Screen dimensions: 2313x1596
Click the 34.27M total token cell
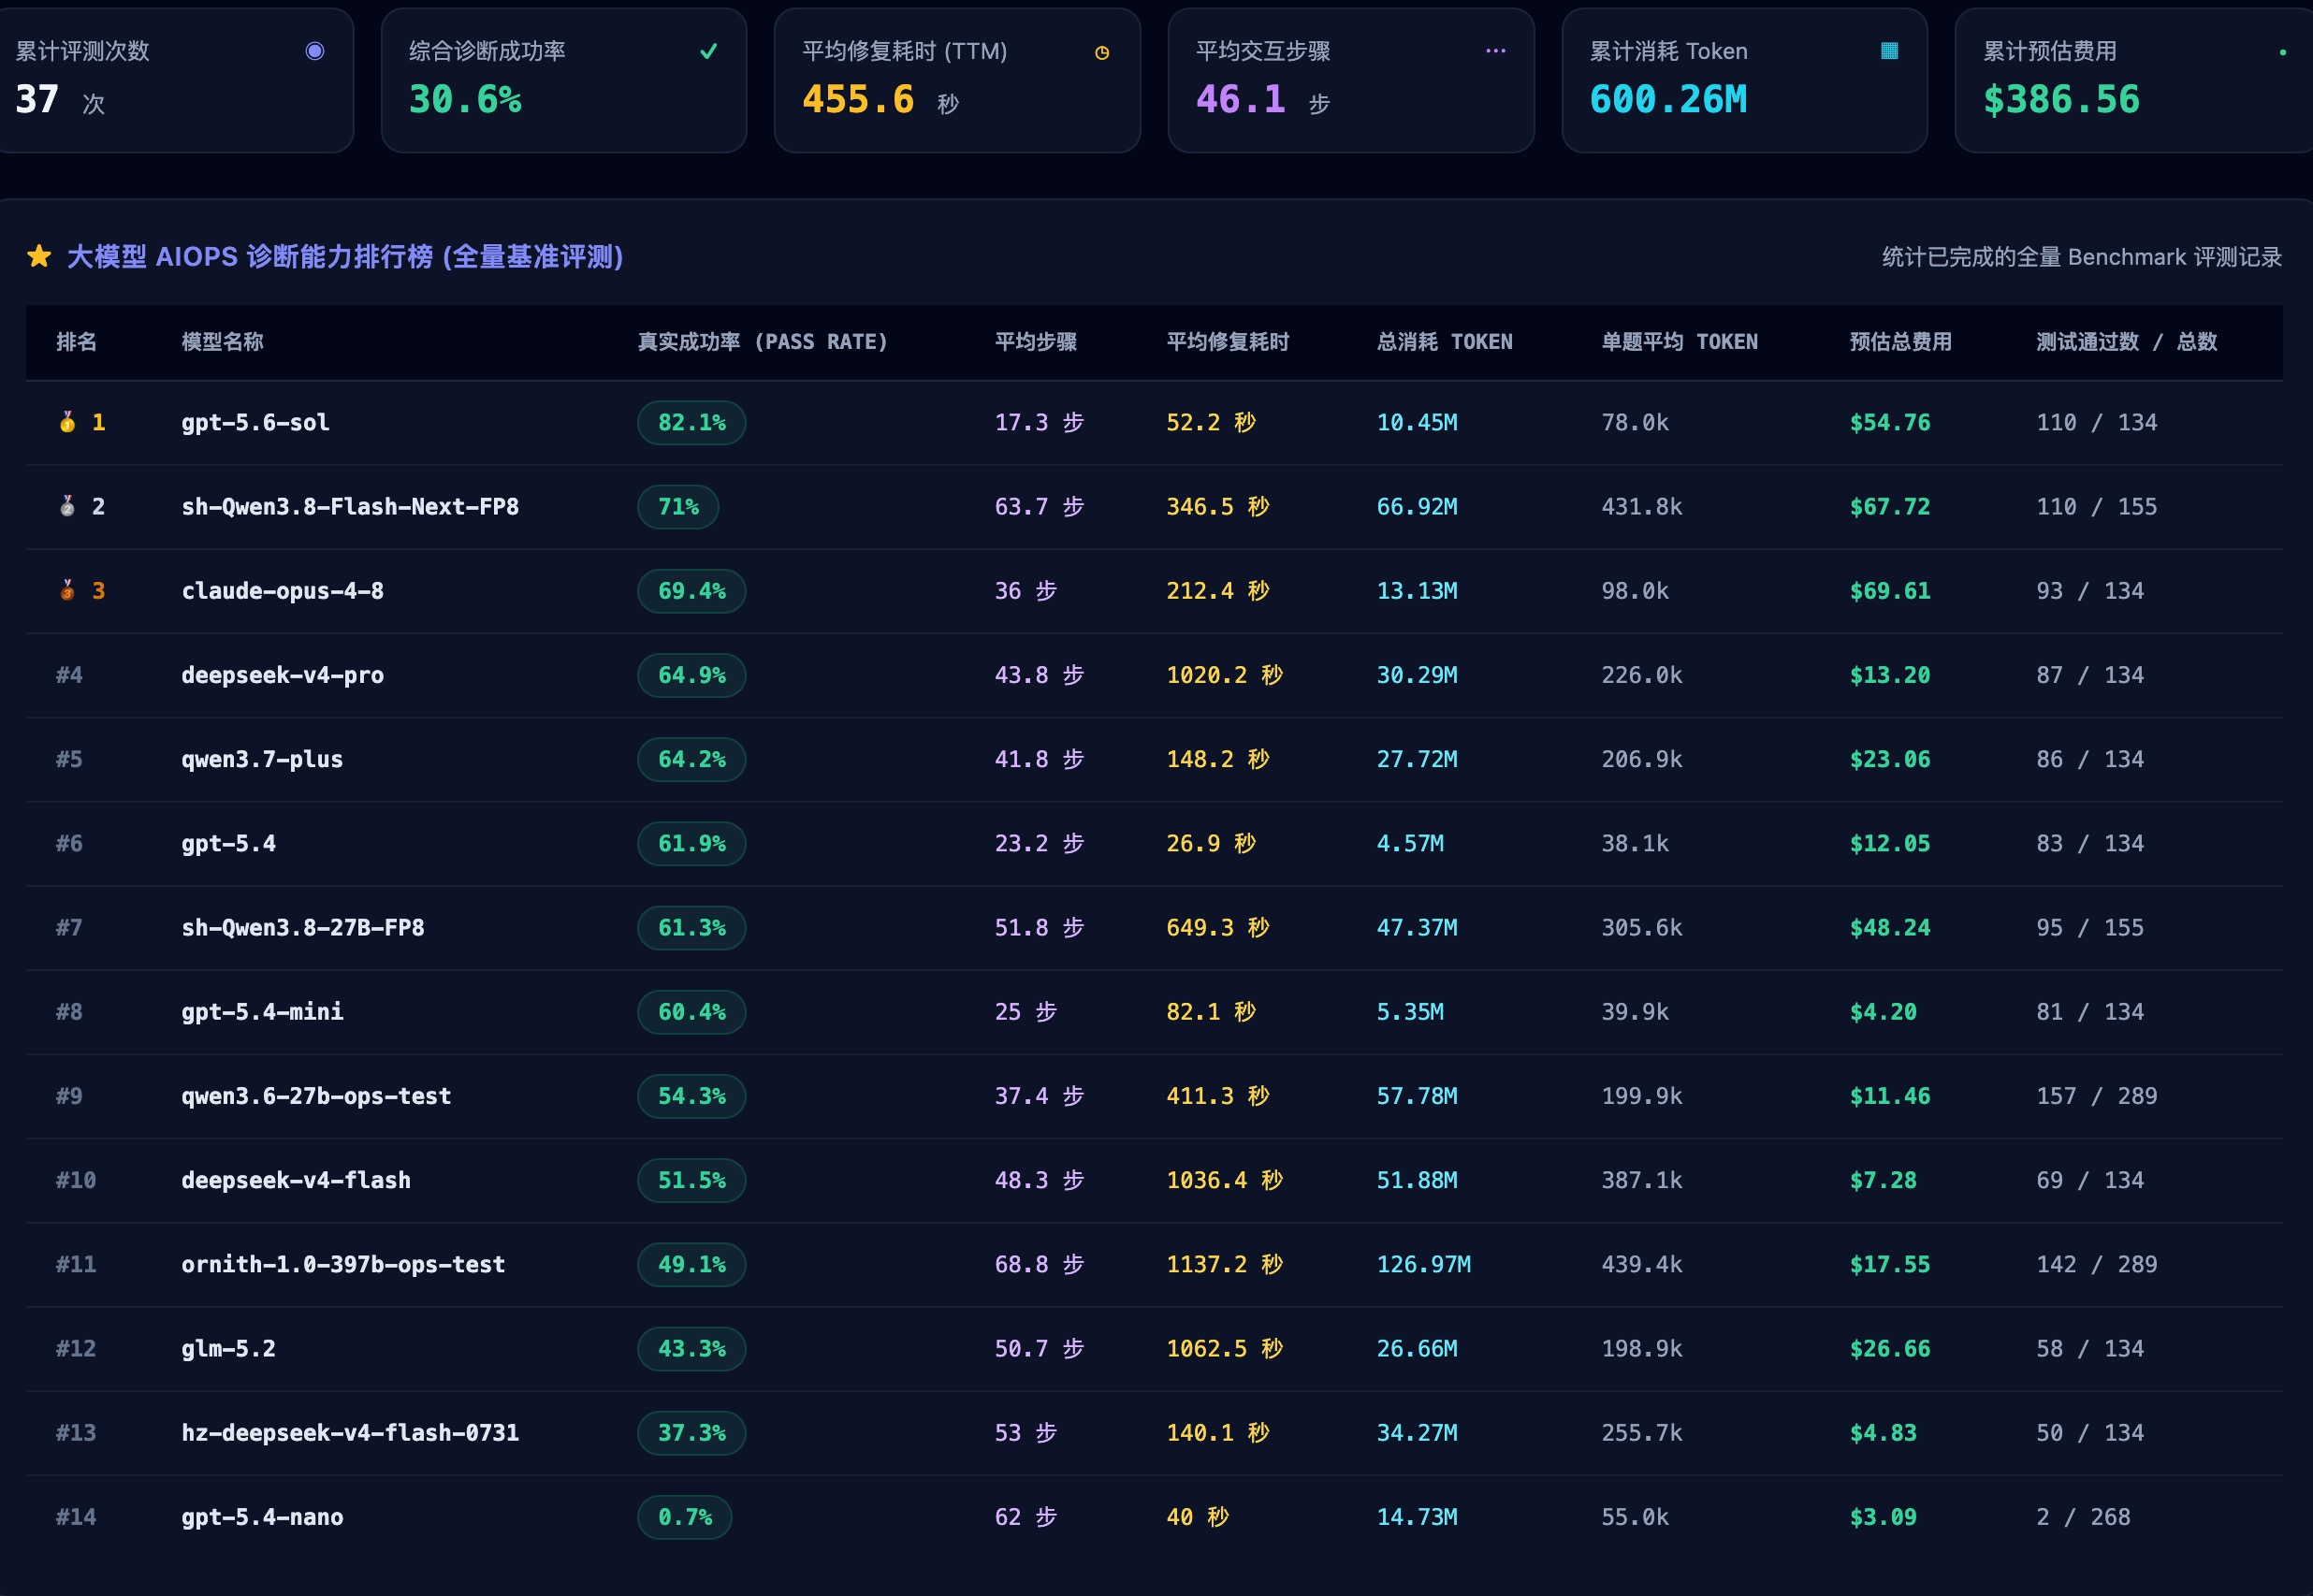click(x=1417, y=1432)
